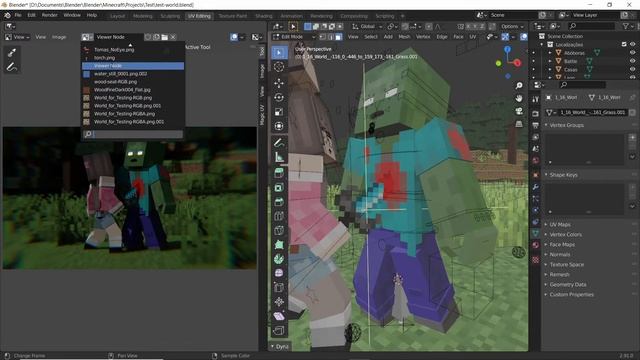Activate the Extrude Region tool
This screenshot has height=360, width=640.
click(279, 173)
